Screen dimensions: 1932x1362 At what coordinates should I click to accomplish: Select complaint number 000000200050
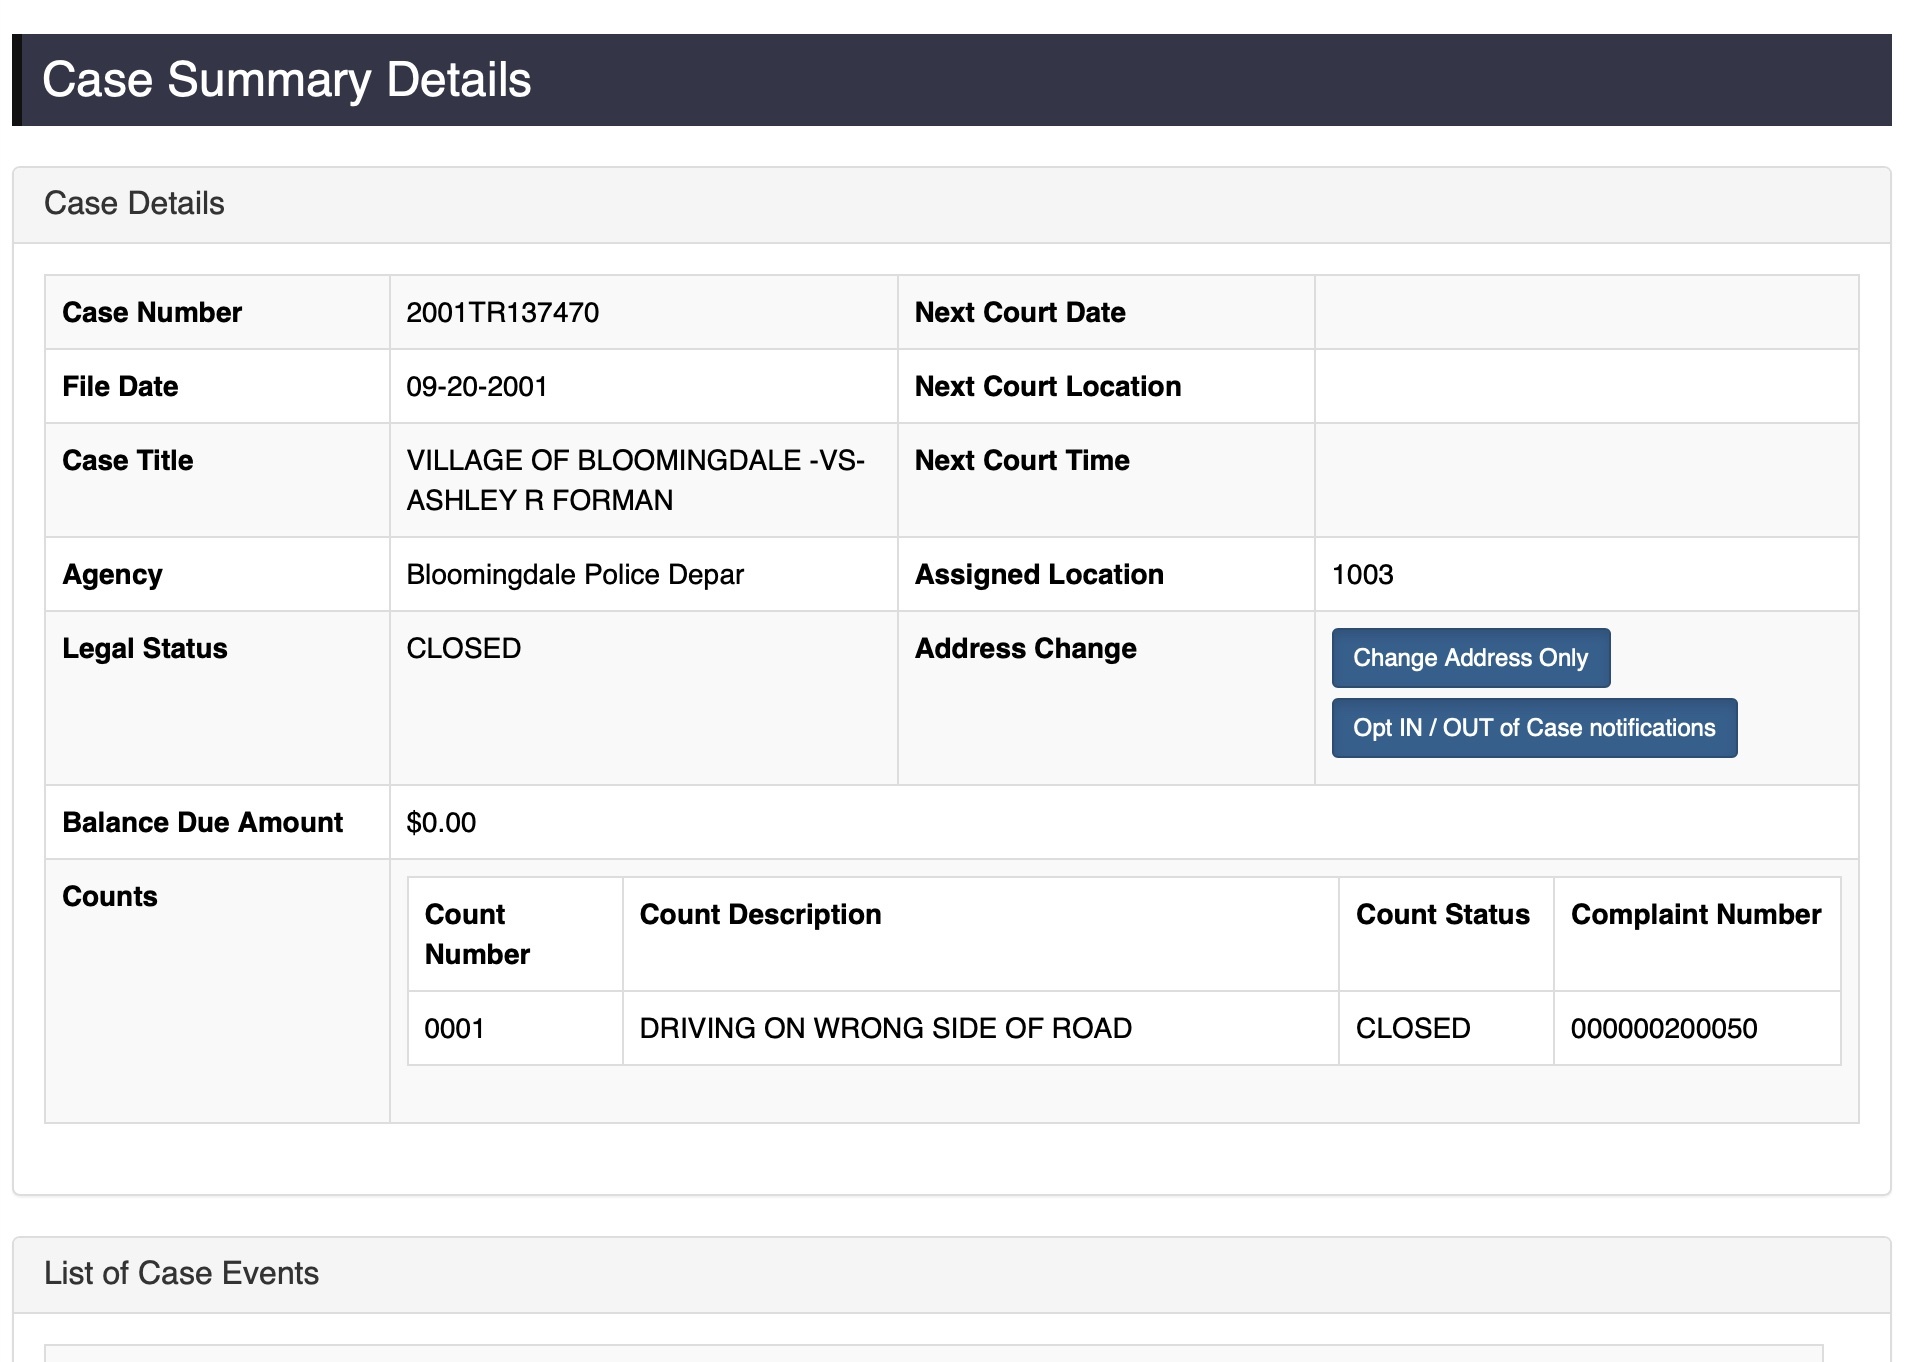pyautogui.click(x=1663, y=1029)
